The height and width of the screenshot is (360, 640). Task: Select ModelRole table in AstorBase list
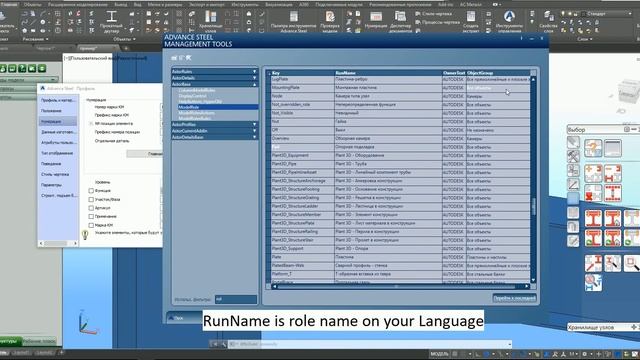(x=218, y=107)
